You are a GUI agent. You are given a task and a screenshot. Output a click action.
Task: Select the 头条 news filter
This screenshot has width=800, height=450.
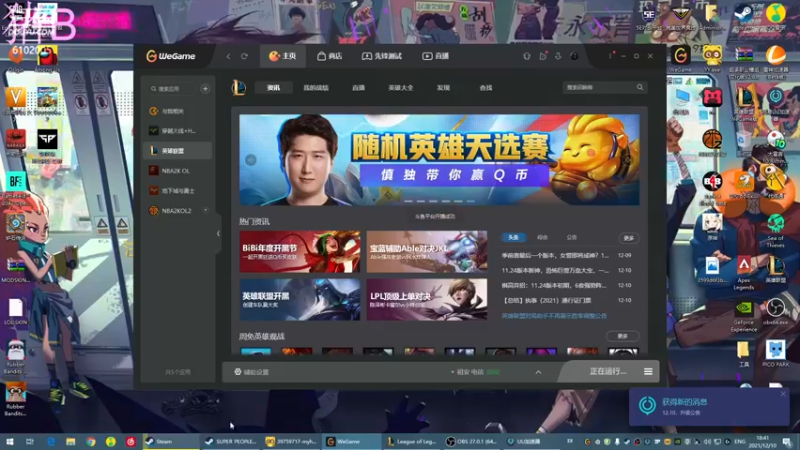[513, 237]
